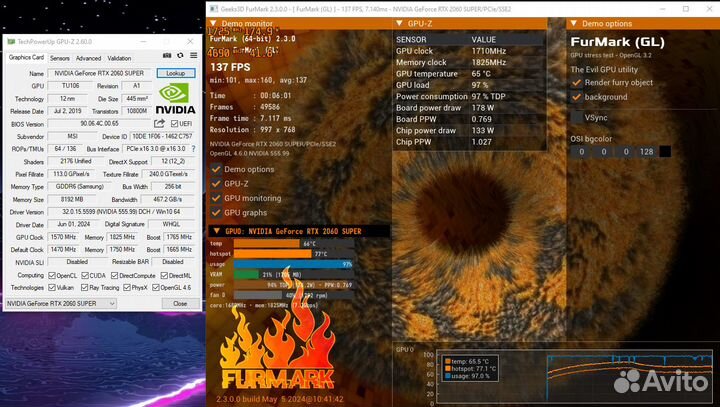The image size is (720, 407).
Task: Click hotspot 77°C bar
Action: tap(293, 254)
